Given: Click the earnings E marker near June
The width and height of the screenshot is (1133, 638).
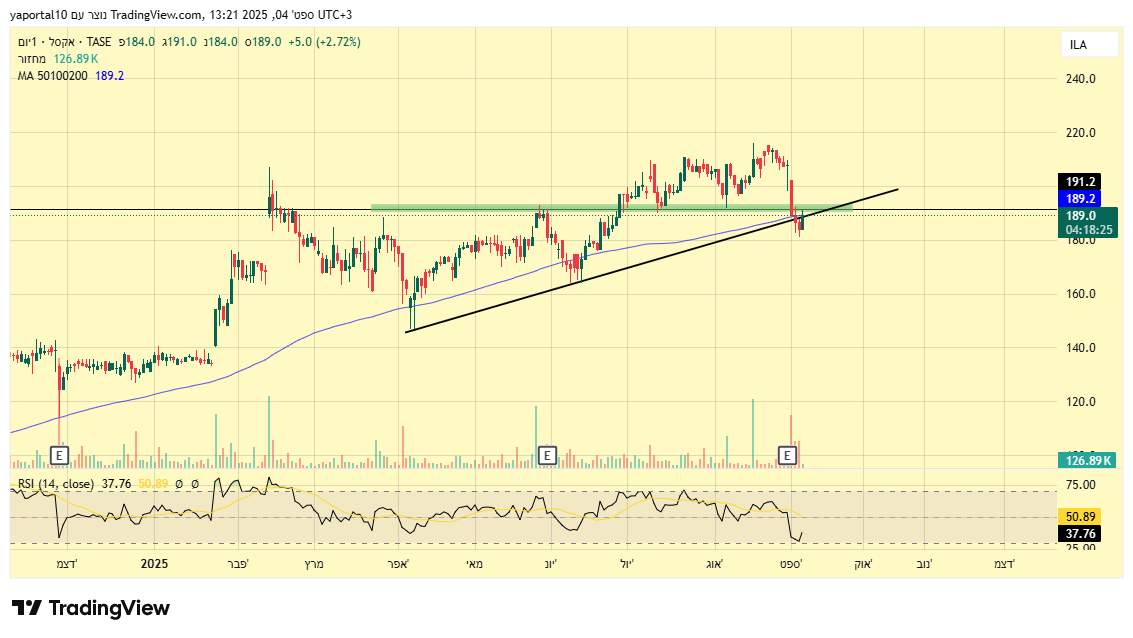Looking at the screenshot, I should (x=548, y=455).
